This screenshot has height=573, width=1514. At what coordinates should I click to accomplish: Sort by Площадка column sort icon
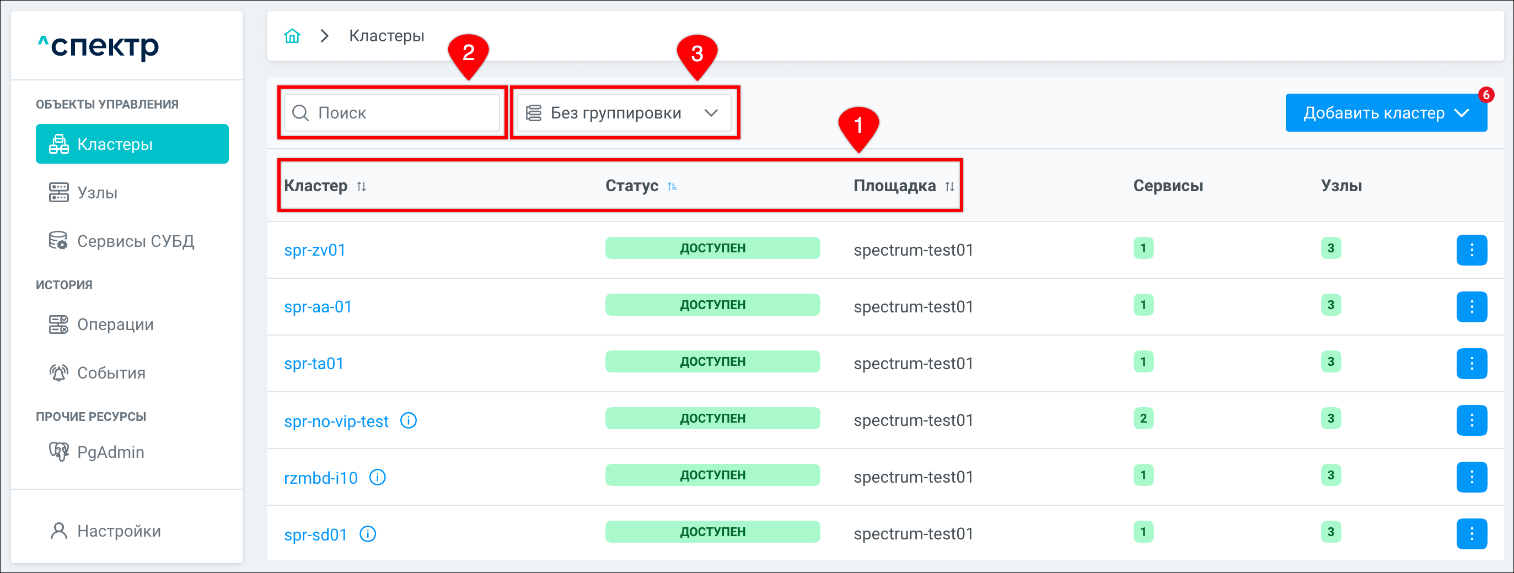coord(950,186)
